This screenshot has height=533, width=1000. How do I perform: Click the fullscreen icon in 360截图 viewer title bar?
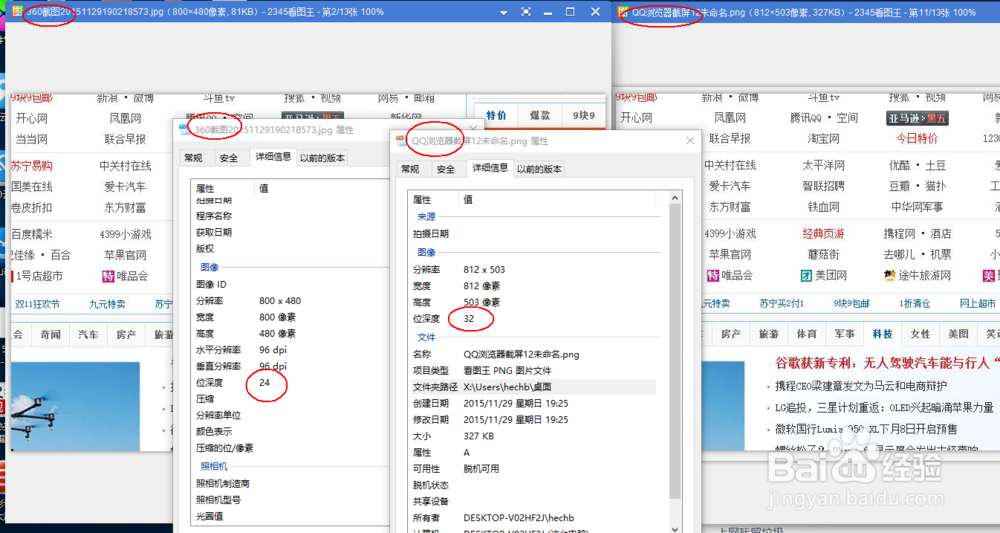526,11
